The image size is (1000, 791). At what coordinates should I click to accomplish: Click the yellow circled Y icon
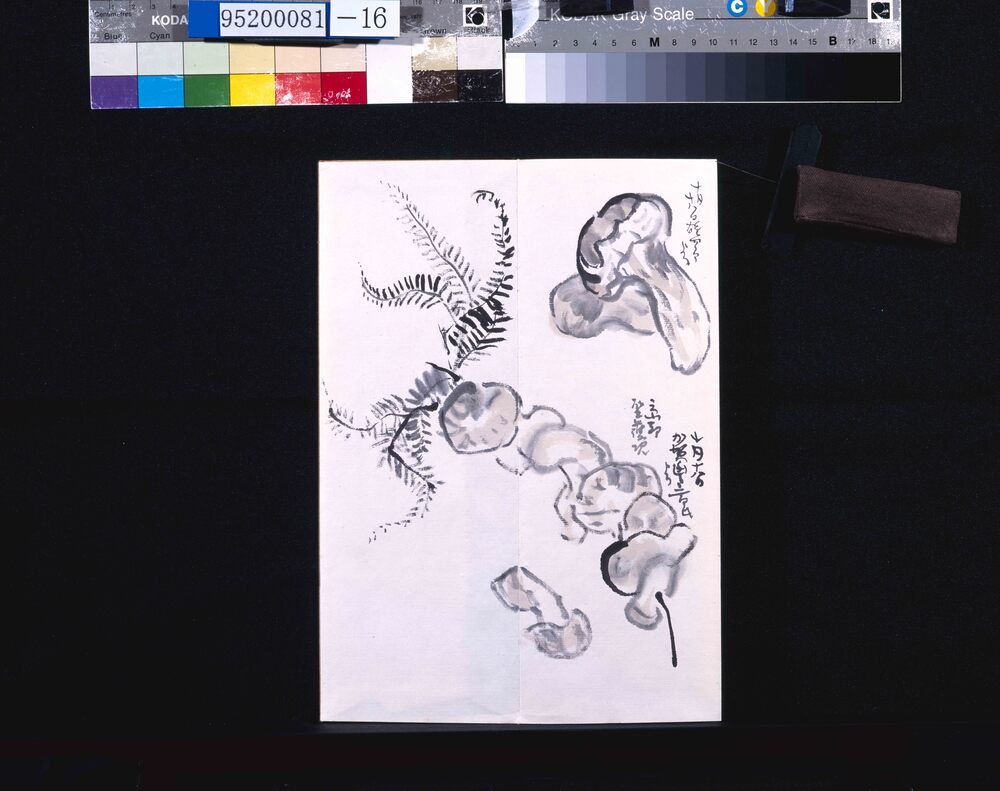(764, 7)
